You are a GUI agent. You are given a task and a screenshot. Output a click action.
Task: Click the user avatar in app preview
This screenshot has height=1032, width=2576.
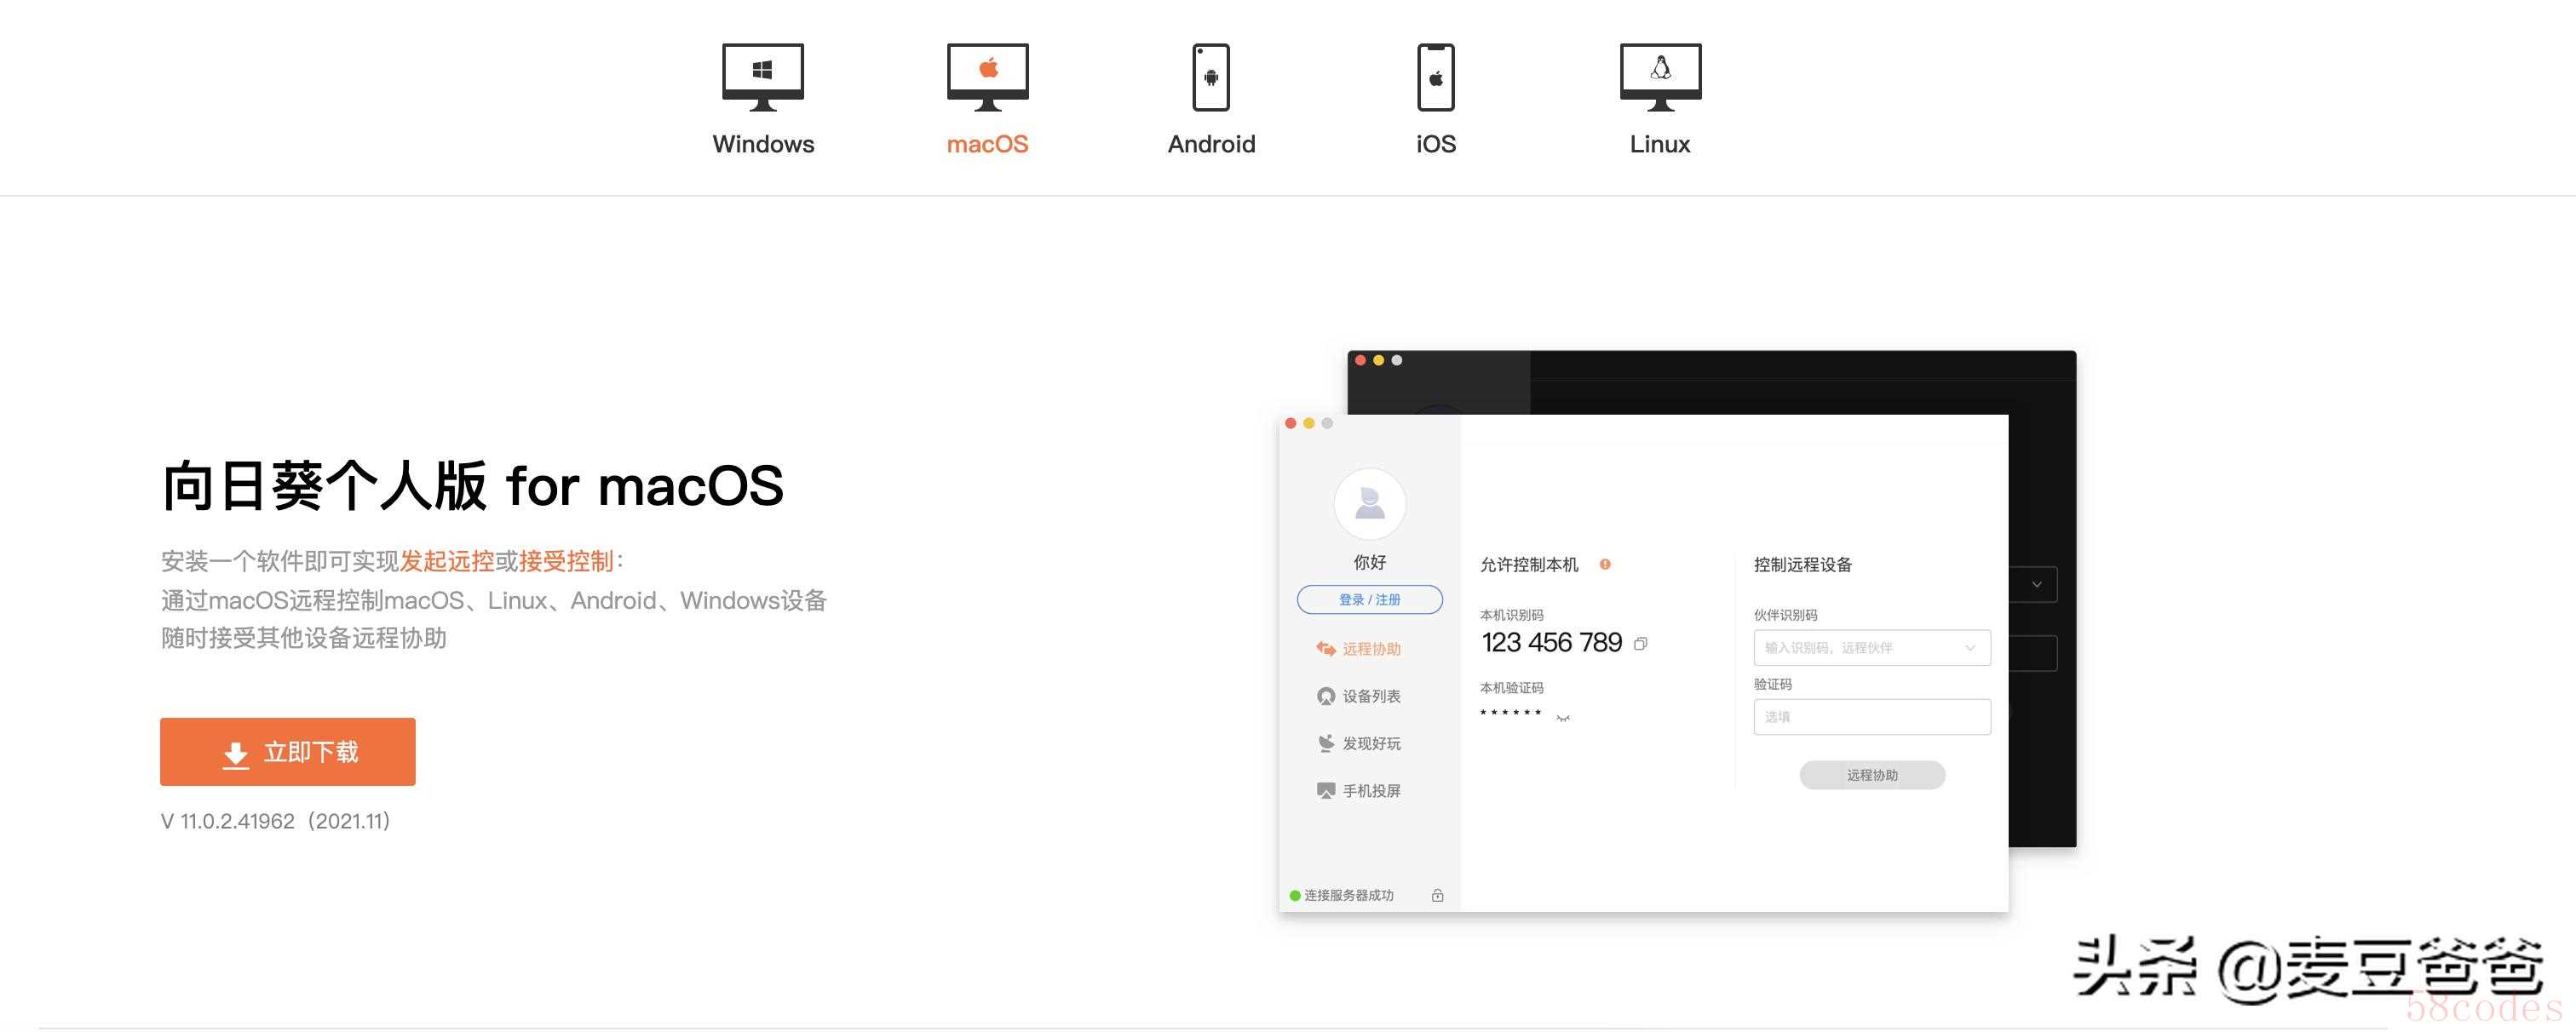point(1369,503)
